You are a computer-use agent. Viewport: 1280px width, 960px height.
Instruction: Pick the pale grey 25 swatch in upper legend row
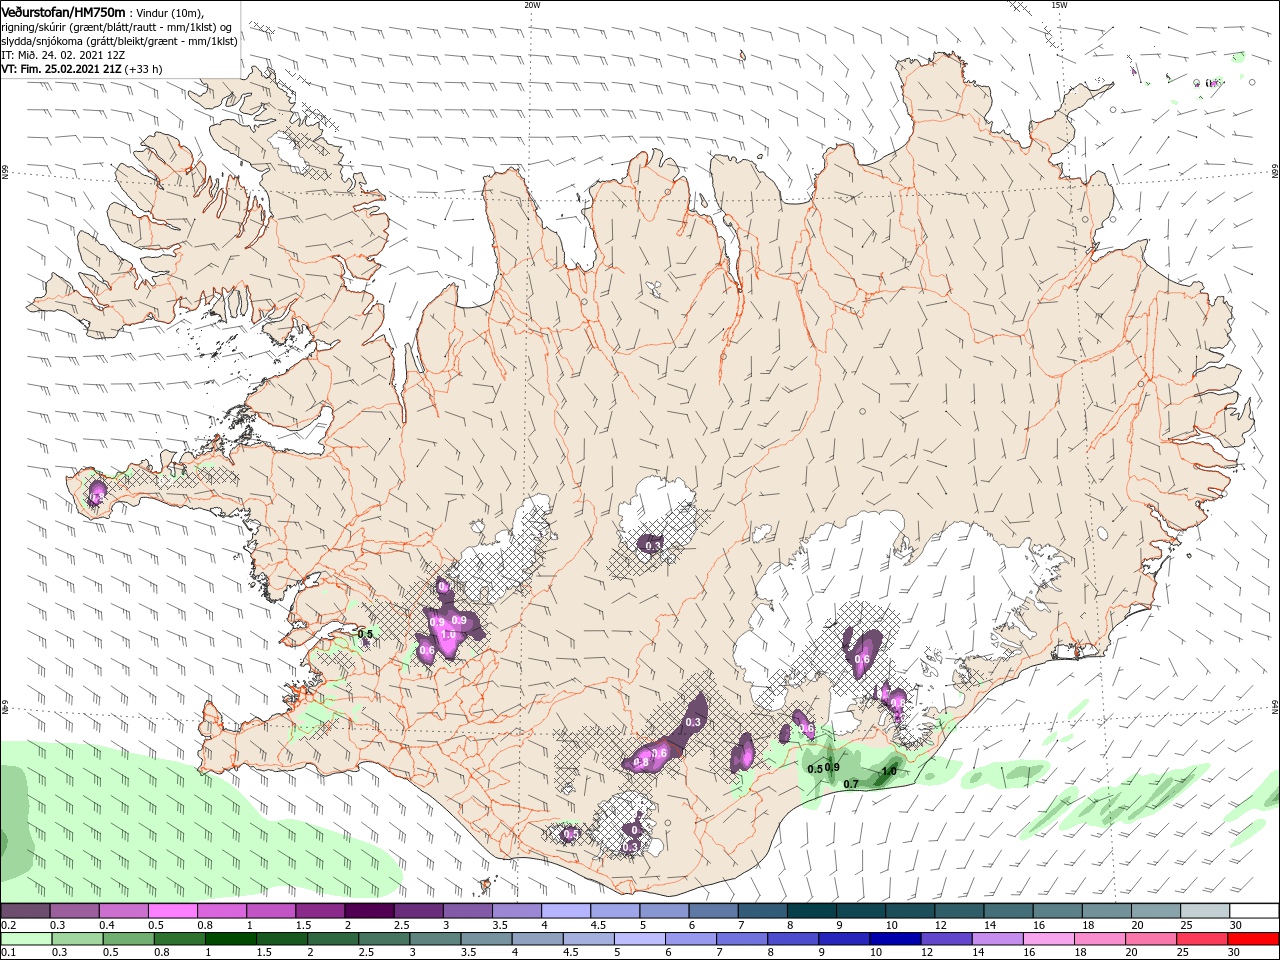pos(1205,911)
